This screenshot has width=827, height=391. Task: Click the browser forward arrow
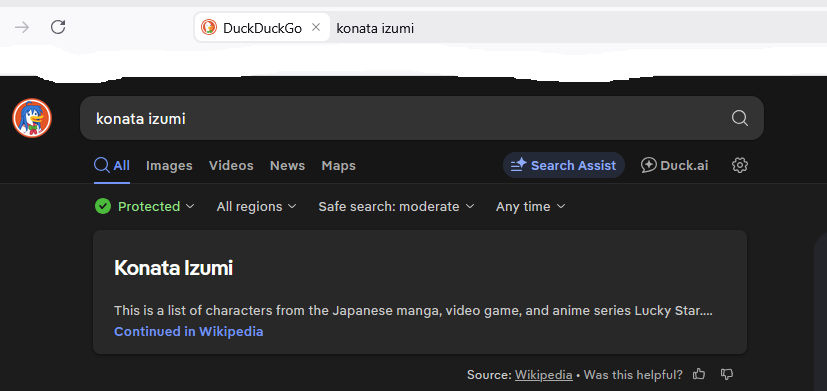(22, 27)
